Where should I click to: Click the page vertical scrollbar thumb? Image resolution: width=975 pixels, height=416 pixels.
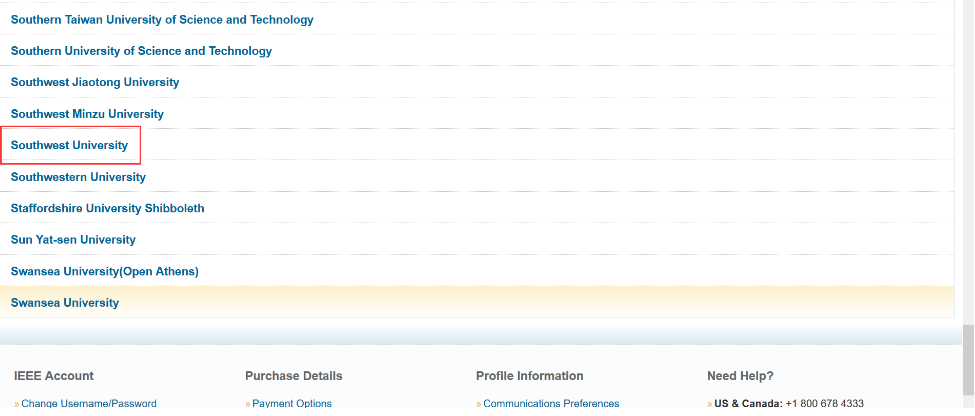tap(967, 348)
